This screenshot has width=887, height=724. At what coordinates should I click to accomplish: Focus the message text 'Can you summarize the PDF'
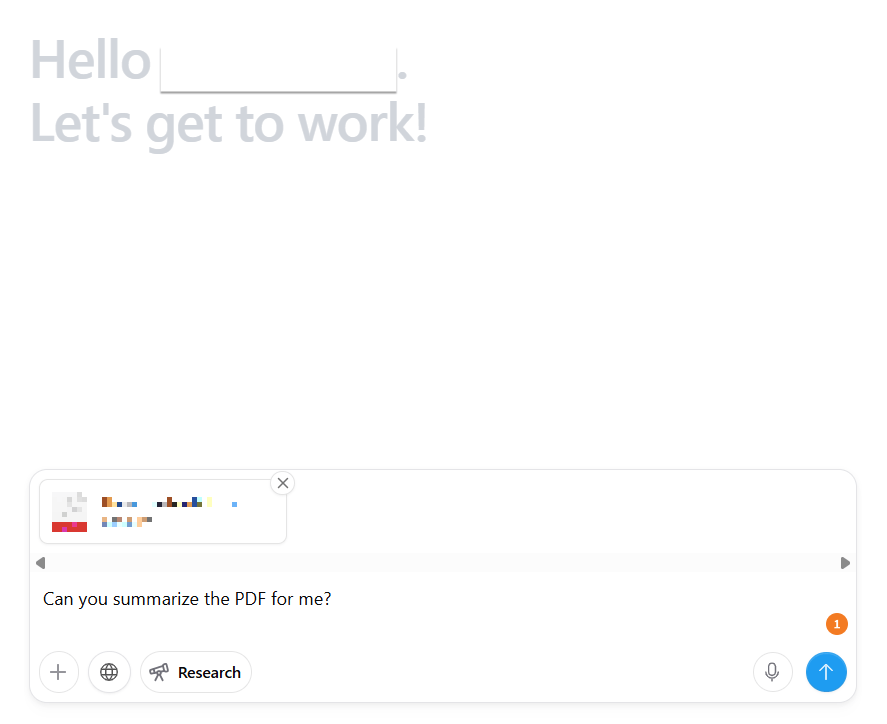tap(187, 599)
